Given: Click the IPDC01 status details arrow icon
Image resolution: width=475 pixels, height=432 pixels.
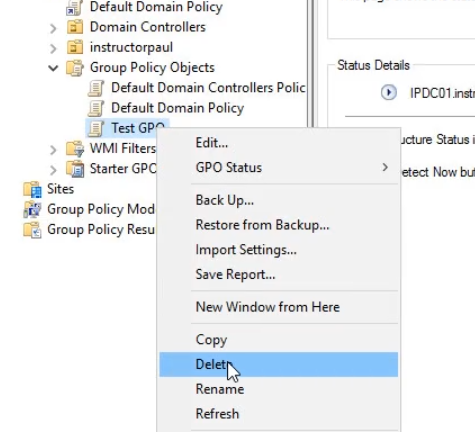Looking at the screenshot, I should point(389,92).
